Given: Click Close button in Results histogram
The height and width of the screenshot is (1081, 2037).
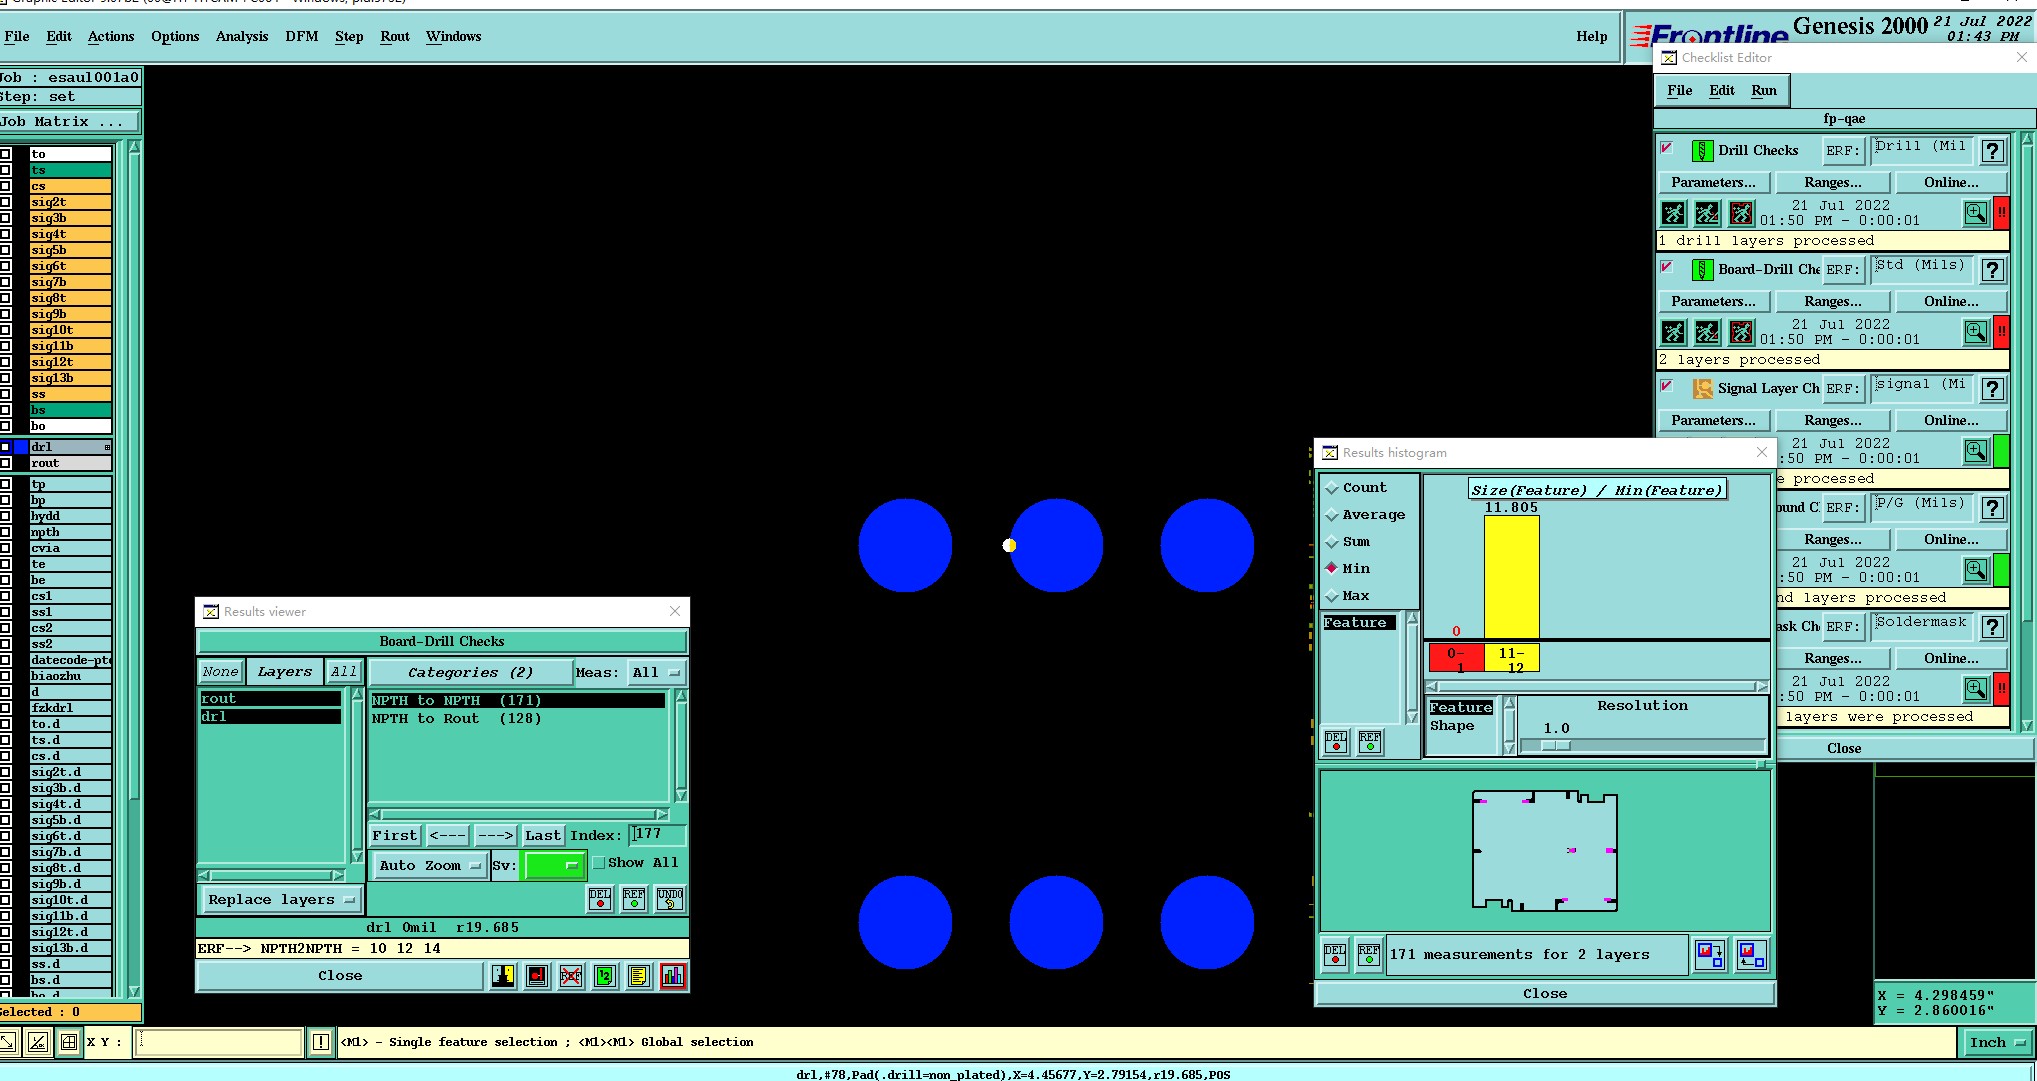Looking at the screenshot, I should coord(1545,994).
